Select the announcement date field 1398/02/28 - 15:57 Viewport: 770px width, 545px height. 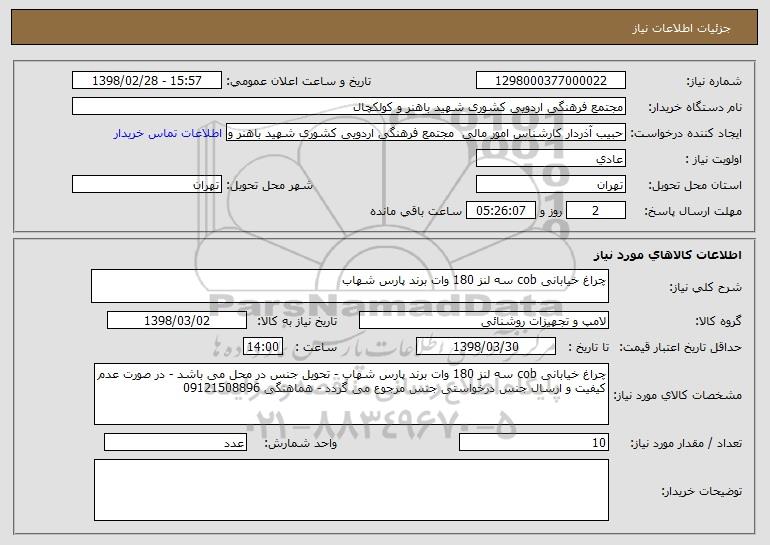click(147, 81)
